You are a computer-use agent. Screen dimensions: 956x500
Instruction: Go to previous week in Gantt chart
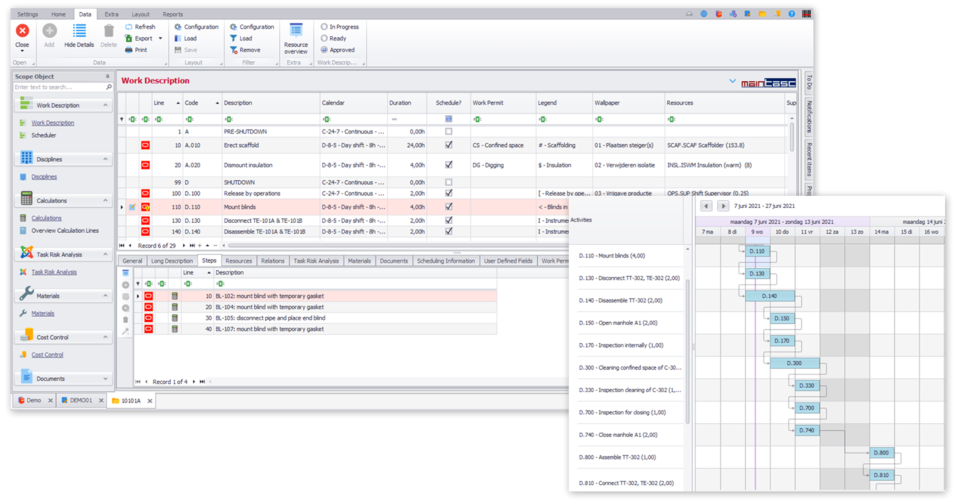pos(706,205)
